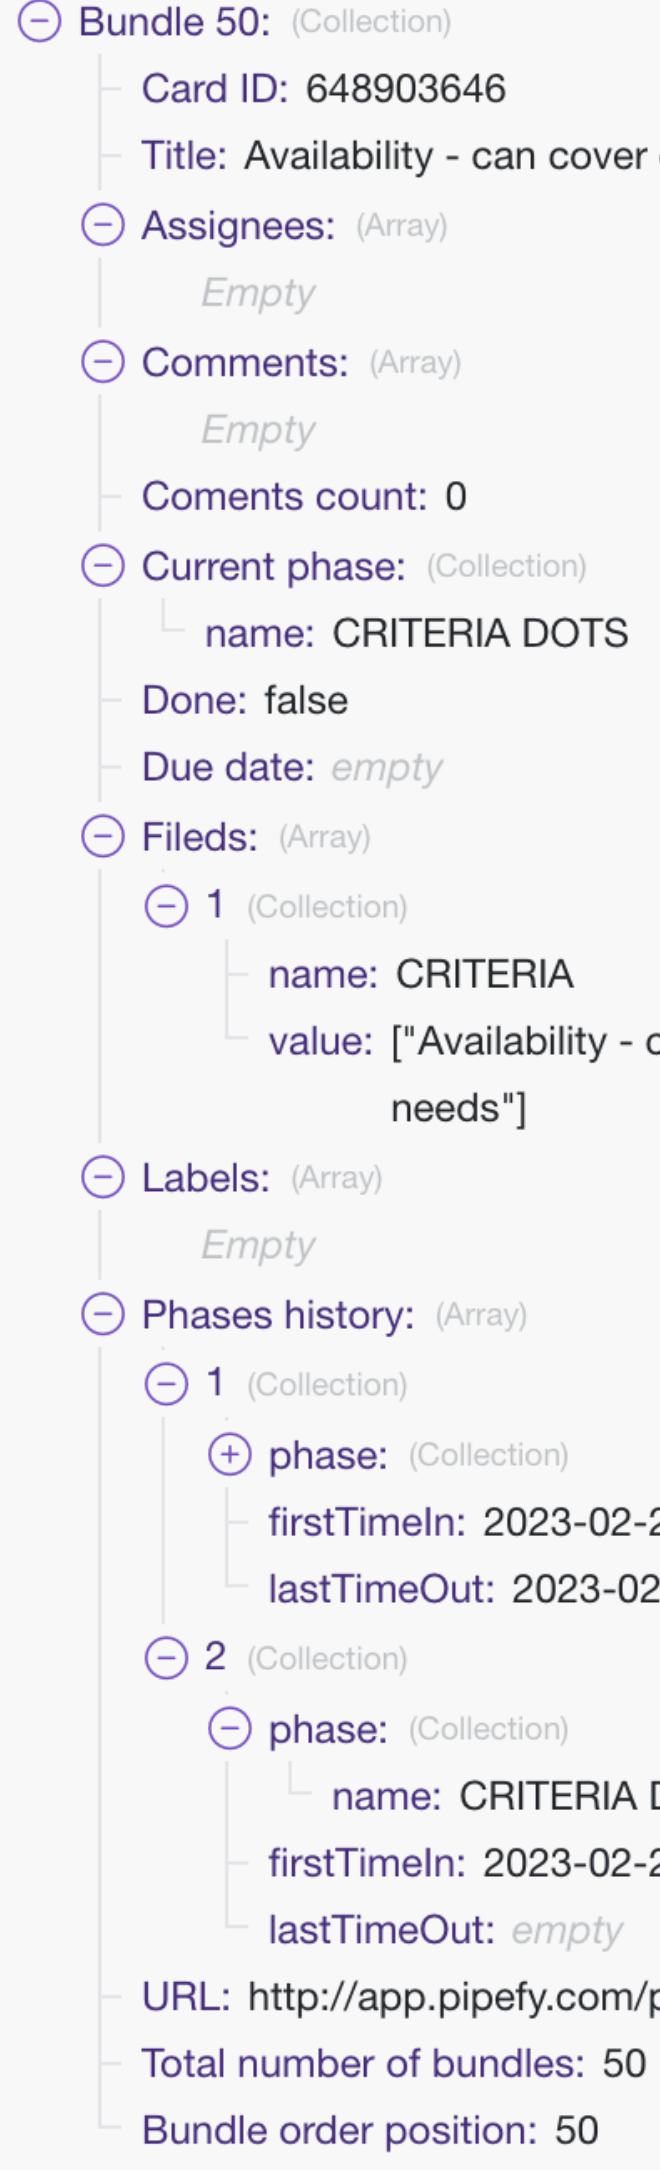The width and height of the screenshot is (660, 2170).
Task: Click the Done false entry
Action: click(x=245, y=700)
